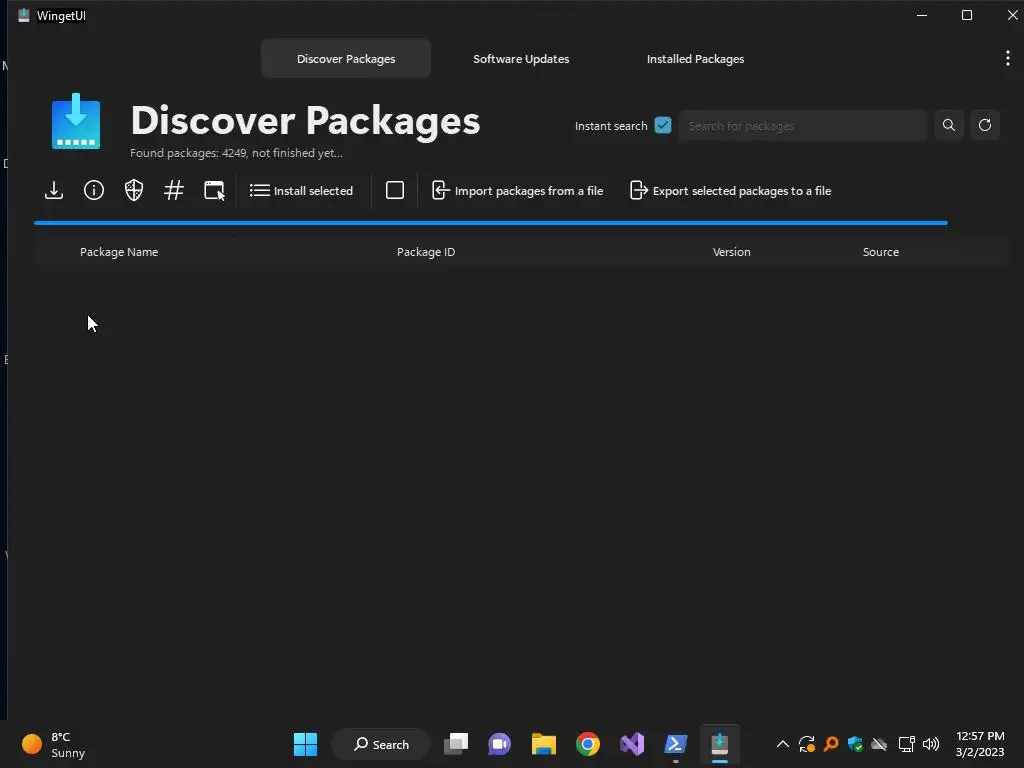Click the install as administrator shield icon
Image resolution: width=1024 pixels, height=768 pixels.
[x=134, y=191]
